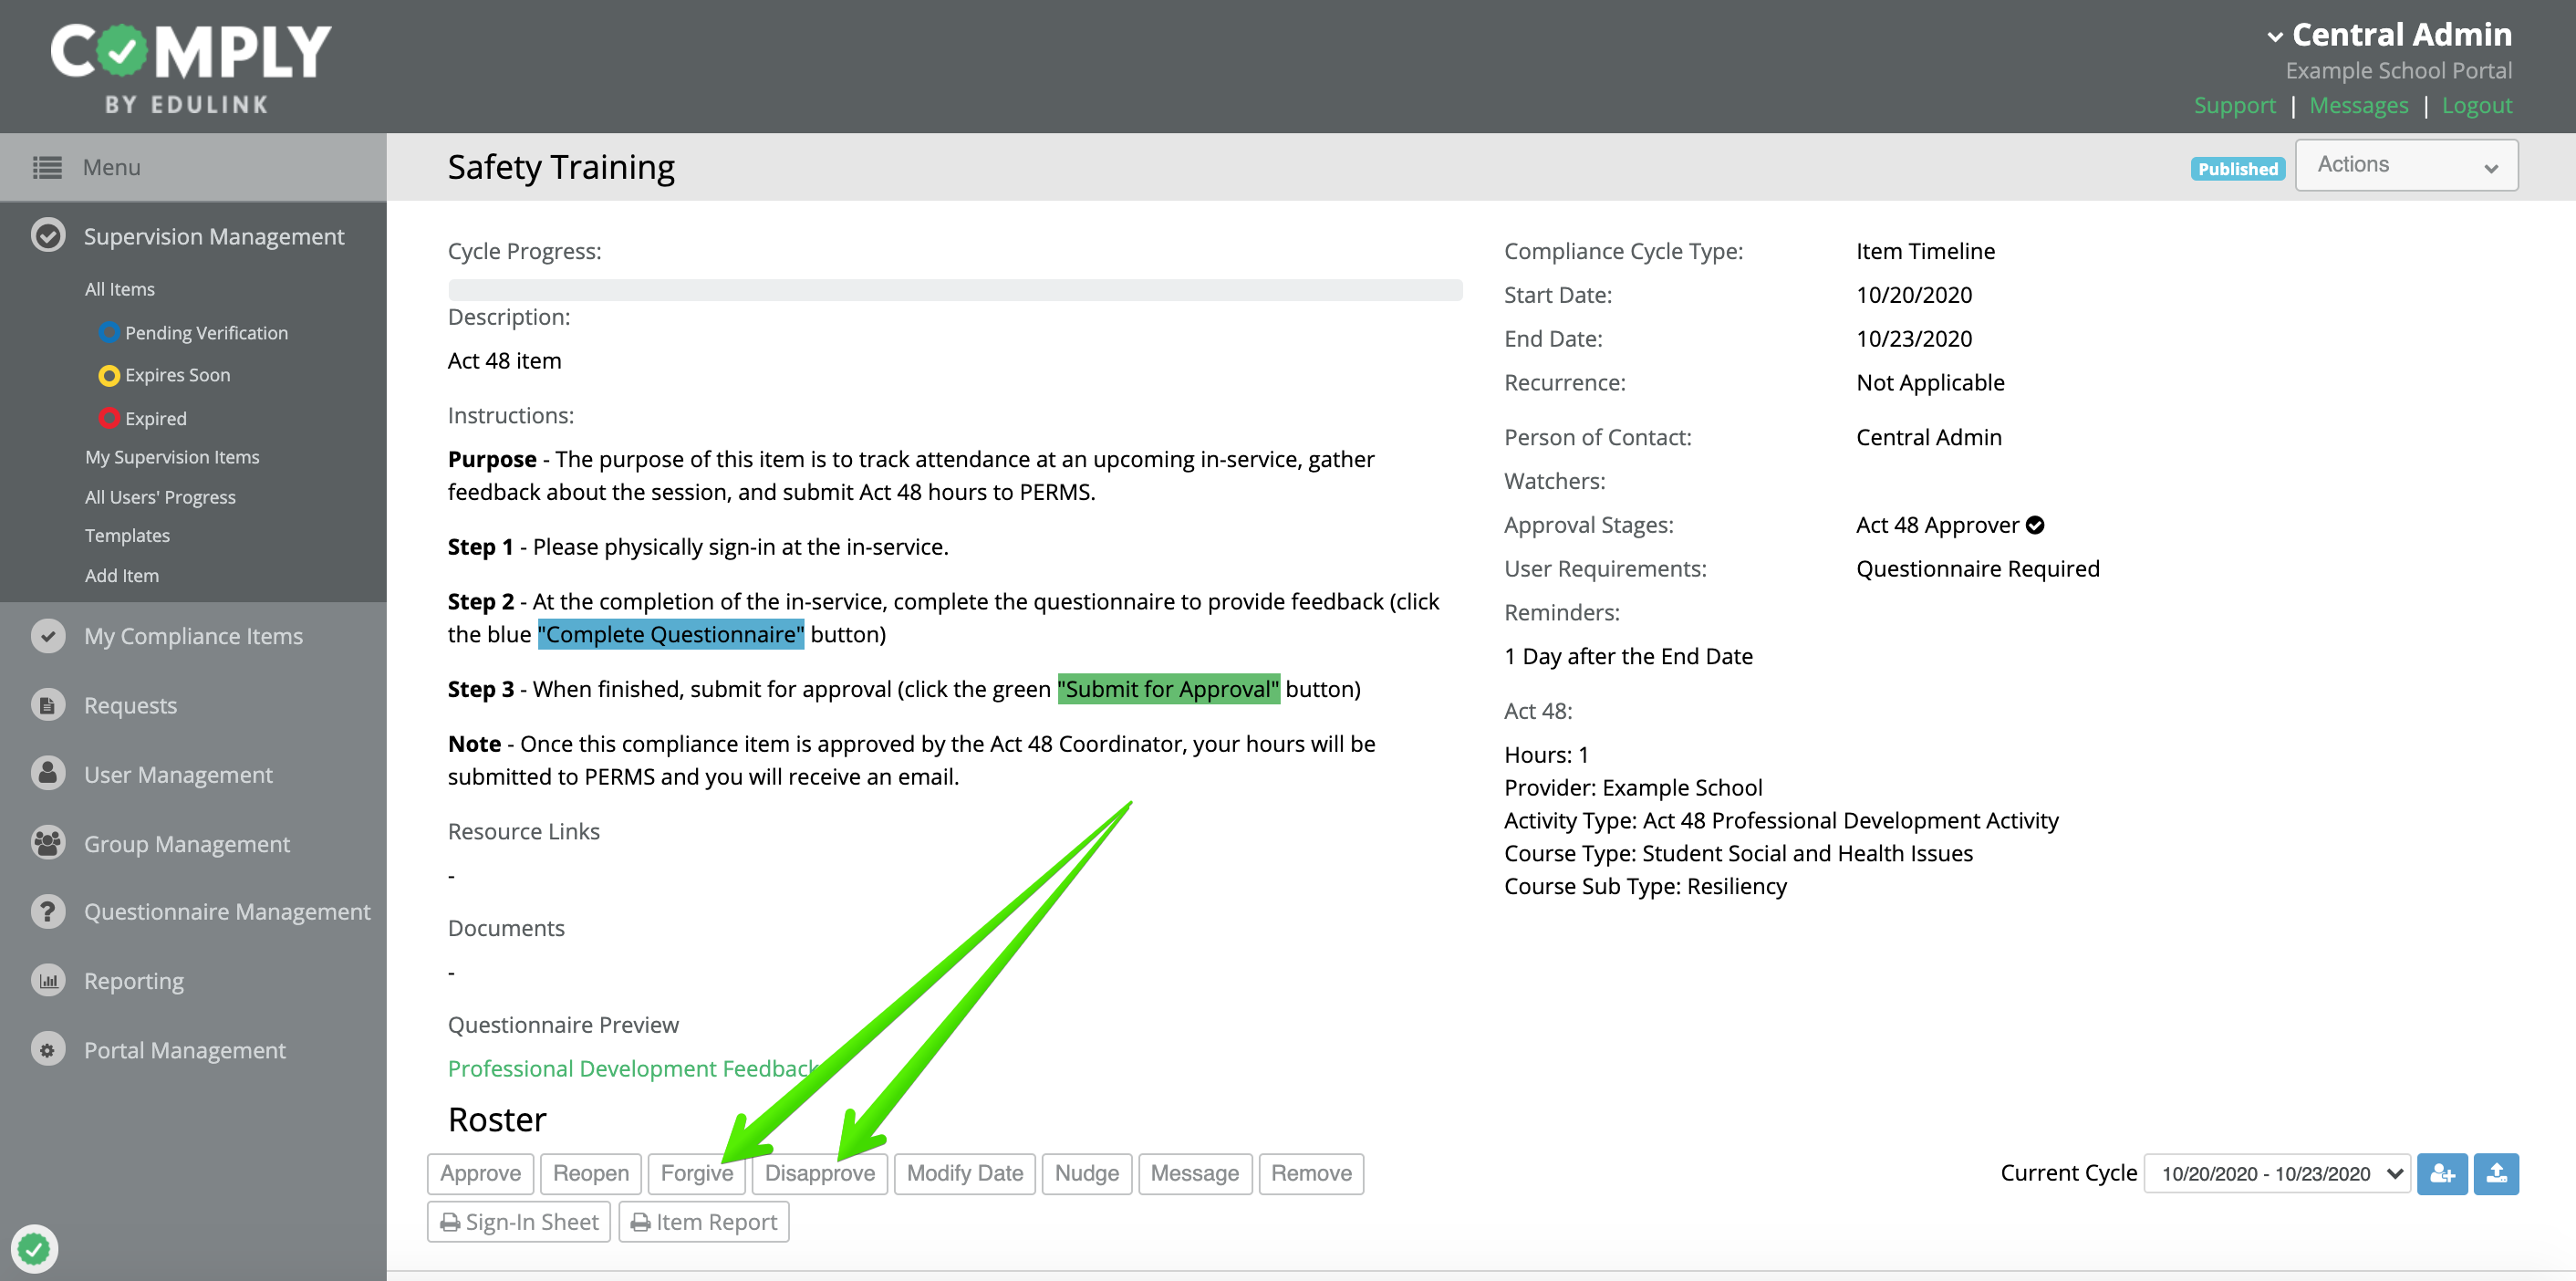Select the Pending Verification blue circle filter

(109, 333)
